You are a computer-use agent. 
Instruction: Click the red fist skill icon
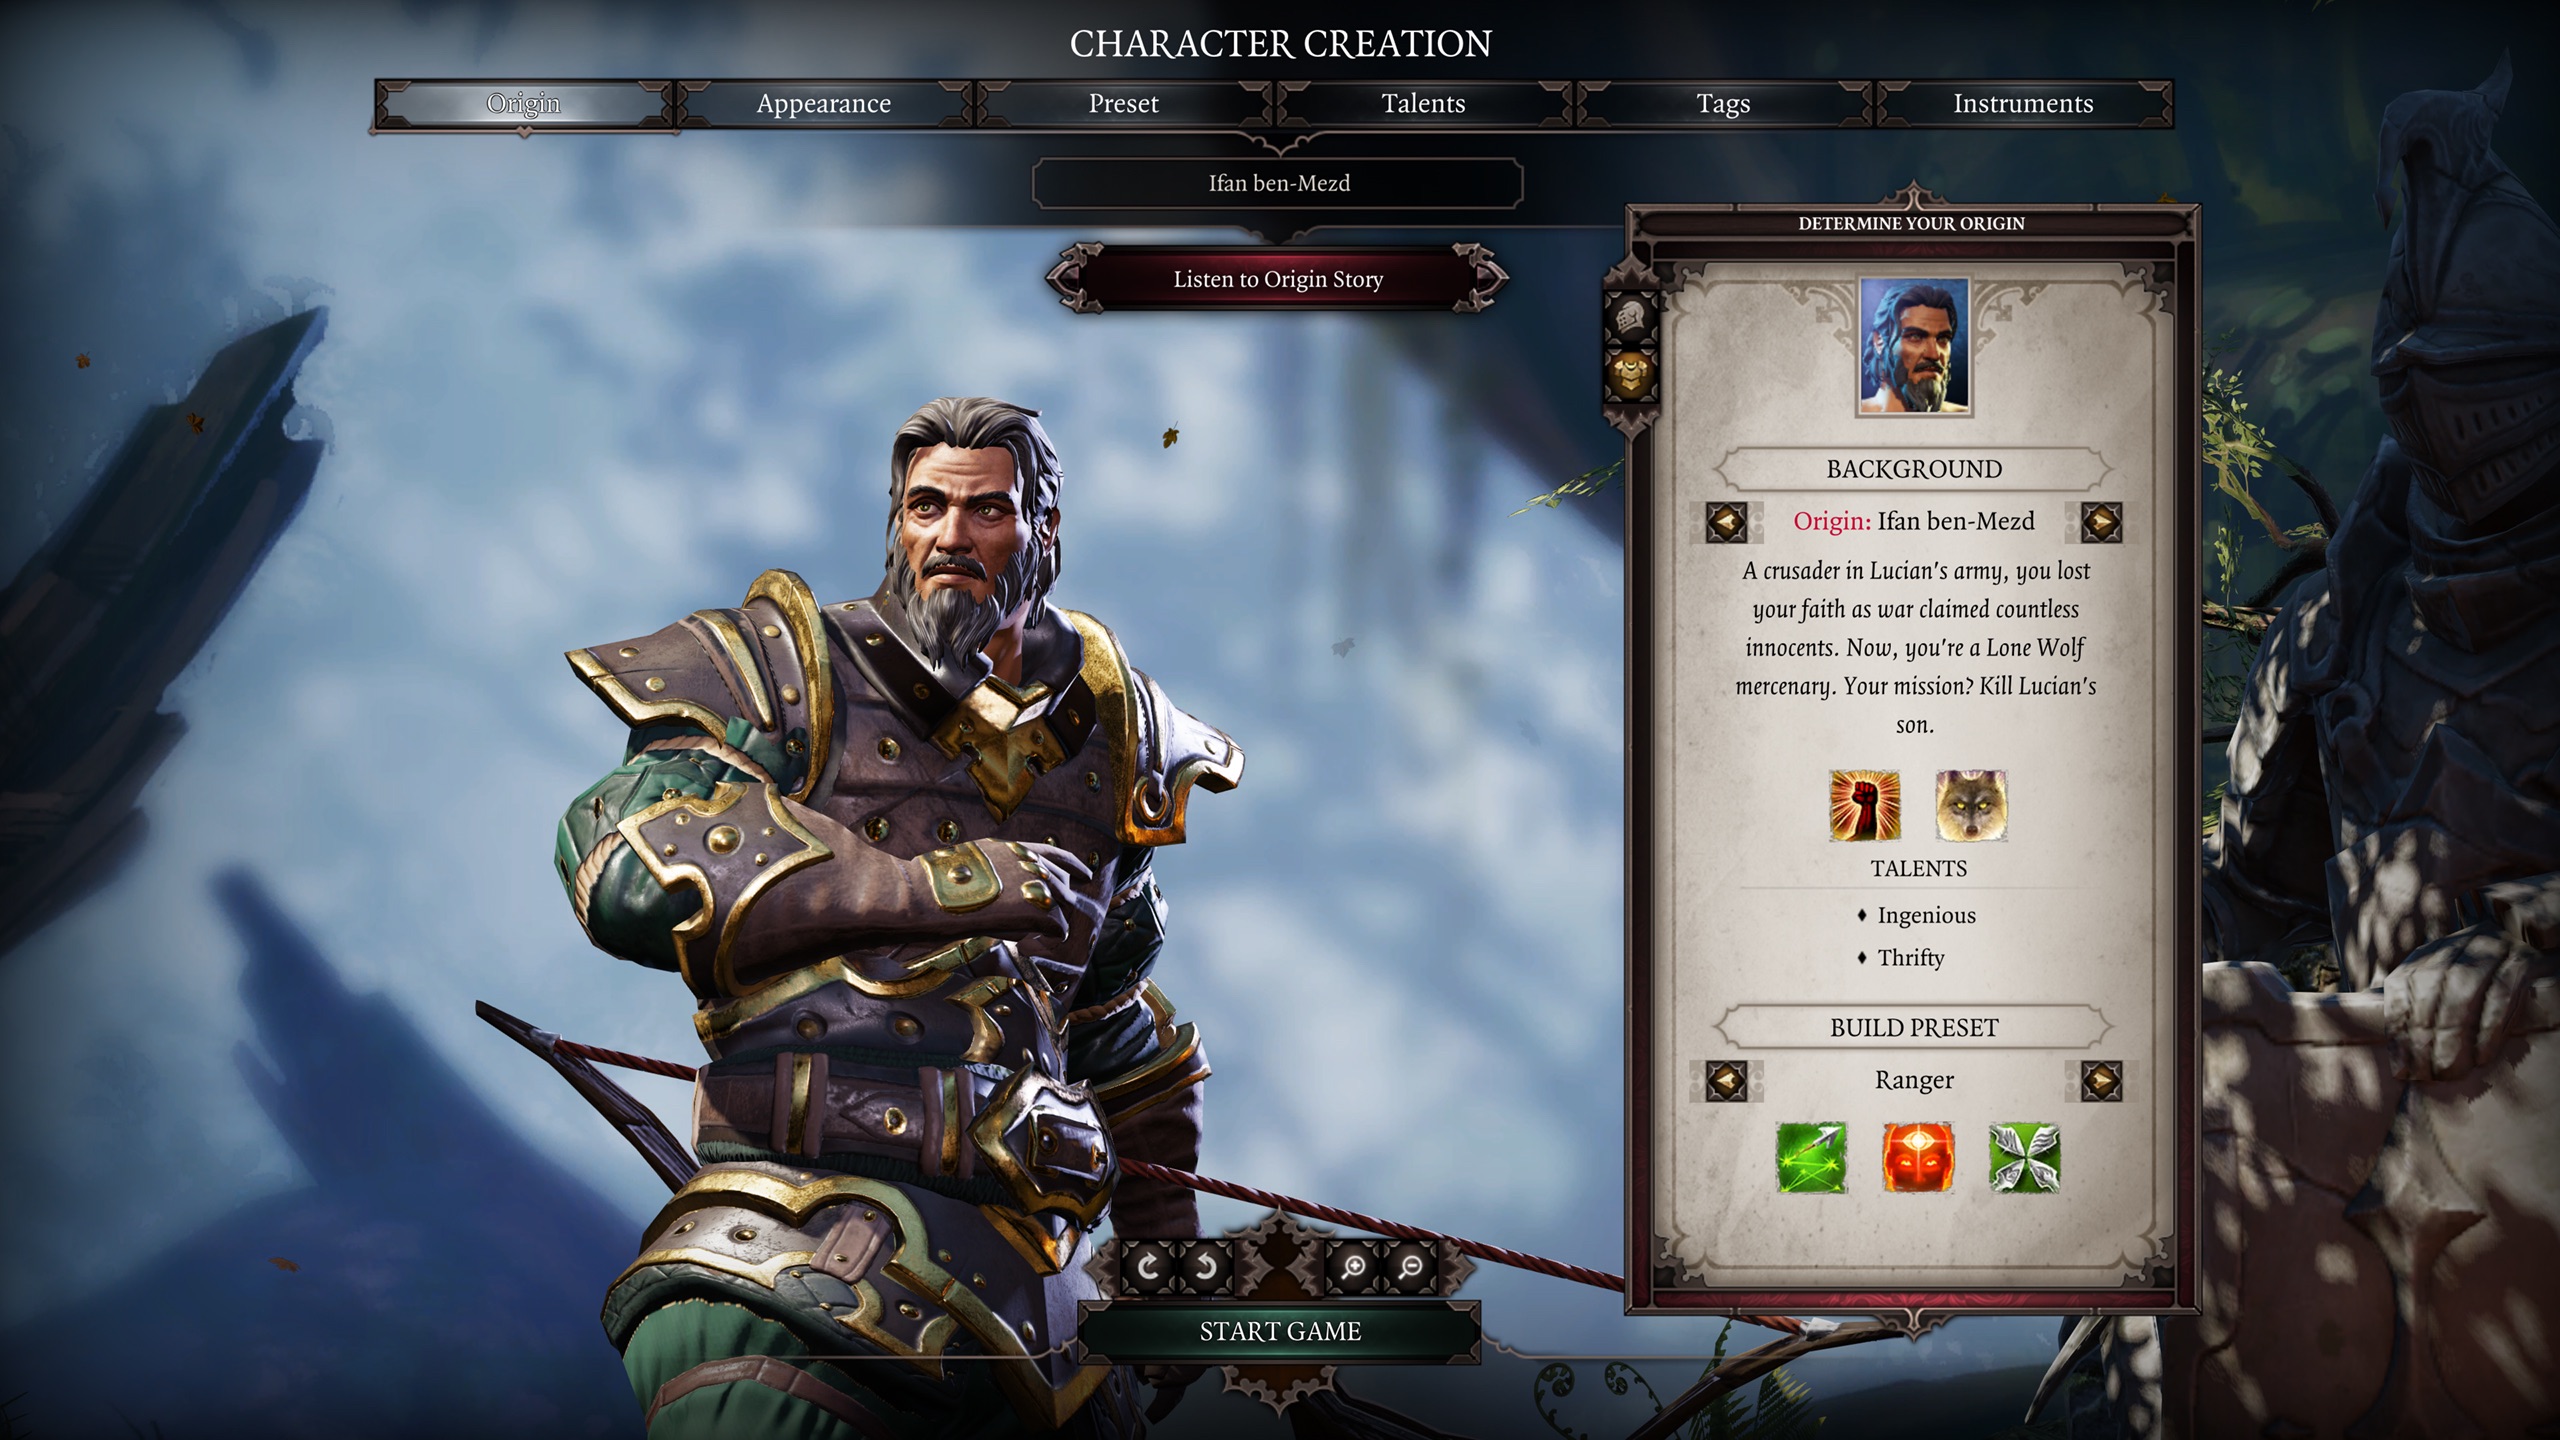point(1864,805)
